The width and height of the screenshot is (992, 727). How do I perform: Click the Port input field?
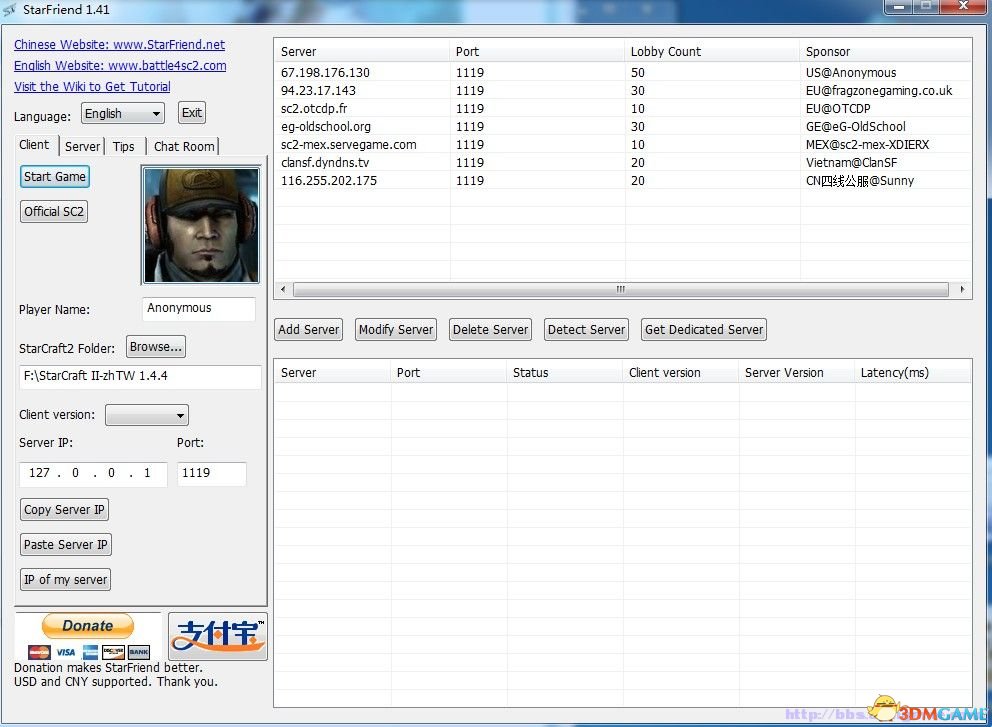pos(211,473)
